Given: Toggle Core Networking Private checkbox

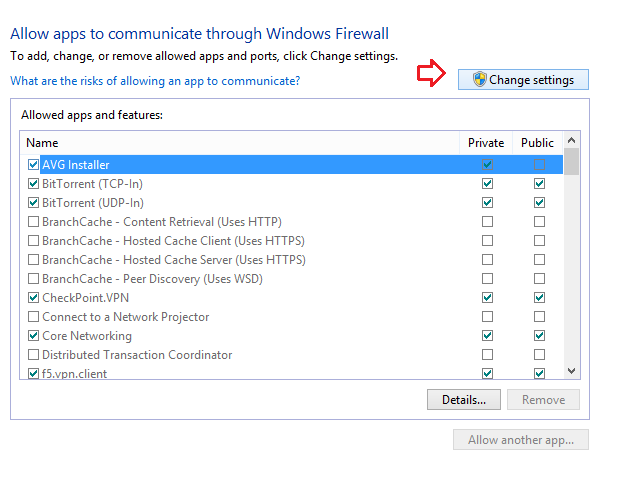Looking at the screenshot, I should (487, 336).
